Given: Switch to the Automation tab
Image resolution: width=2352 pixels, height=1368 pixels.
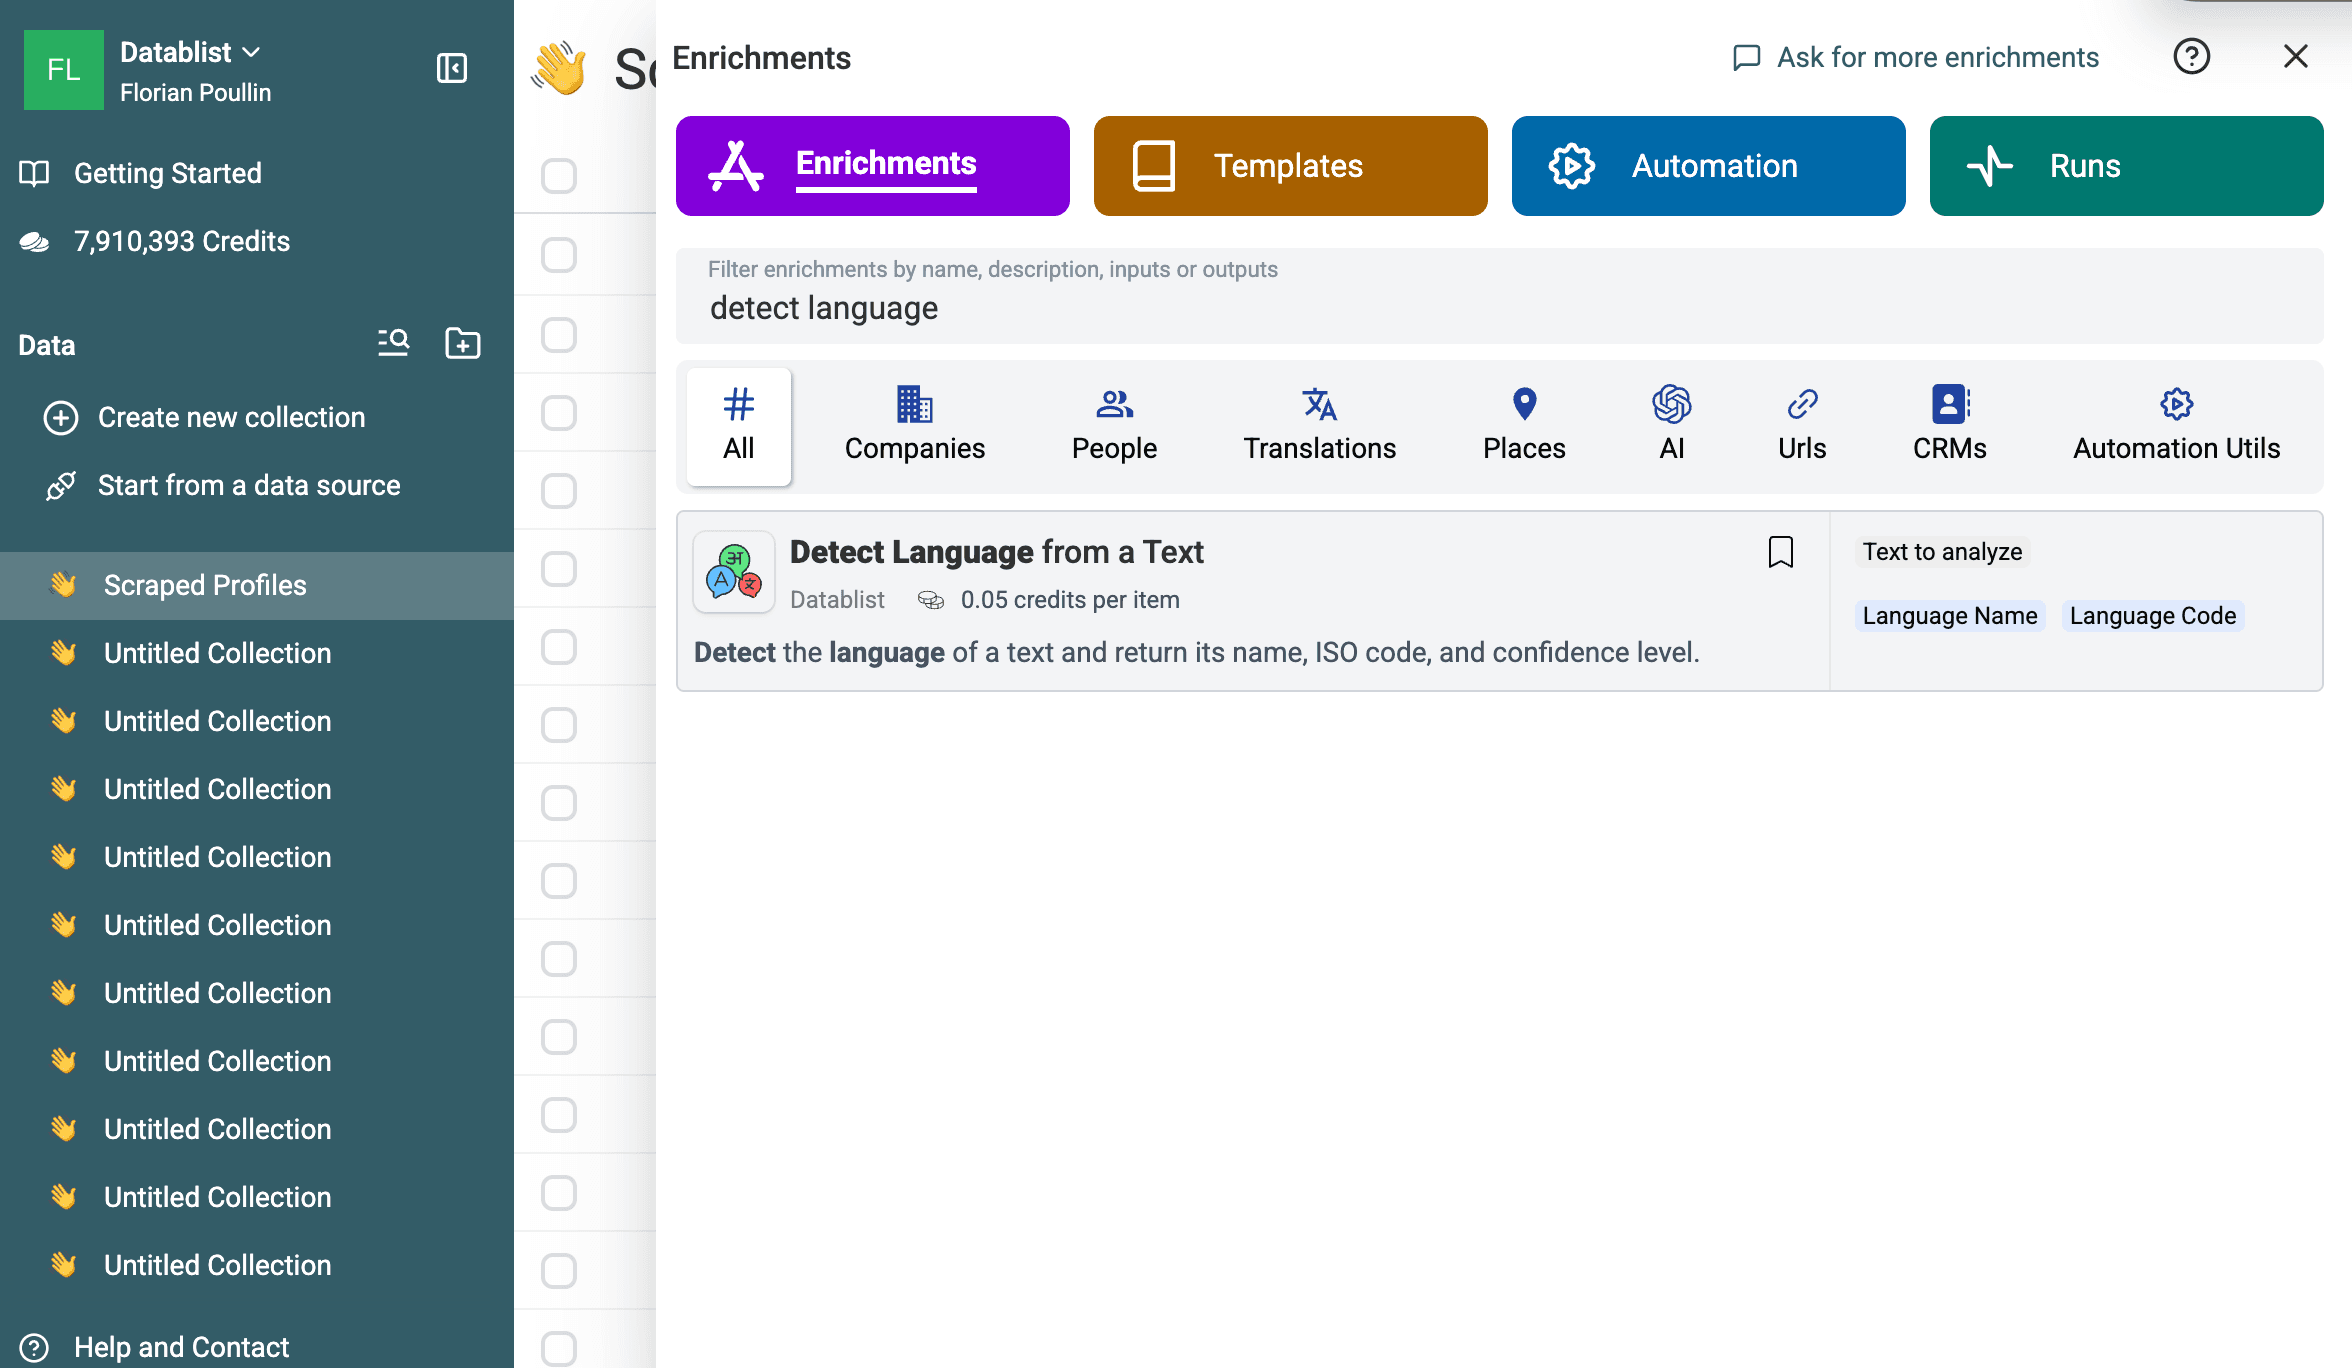Looking at the screenshot, I should [x=1709, y=166].
